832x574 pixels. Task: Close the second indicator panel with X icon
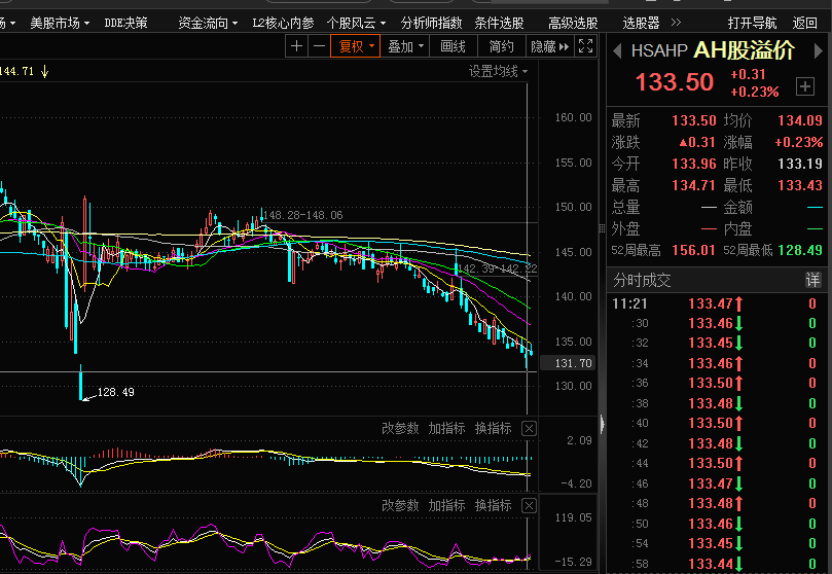(x=529, y=506)
